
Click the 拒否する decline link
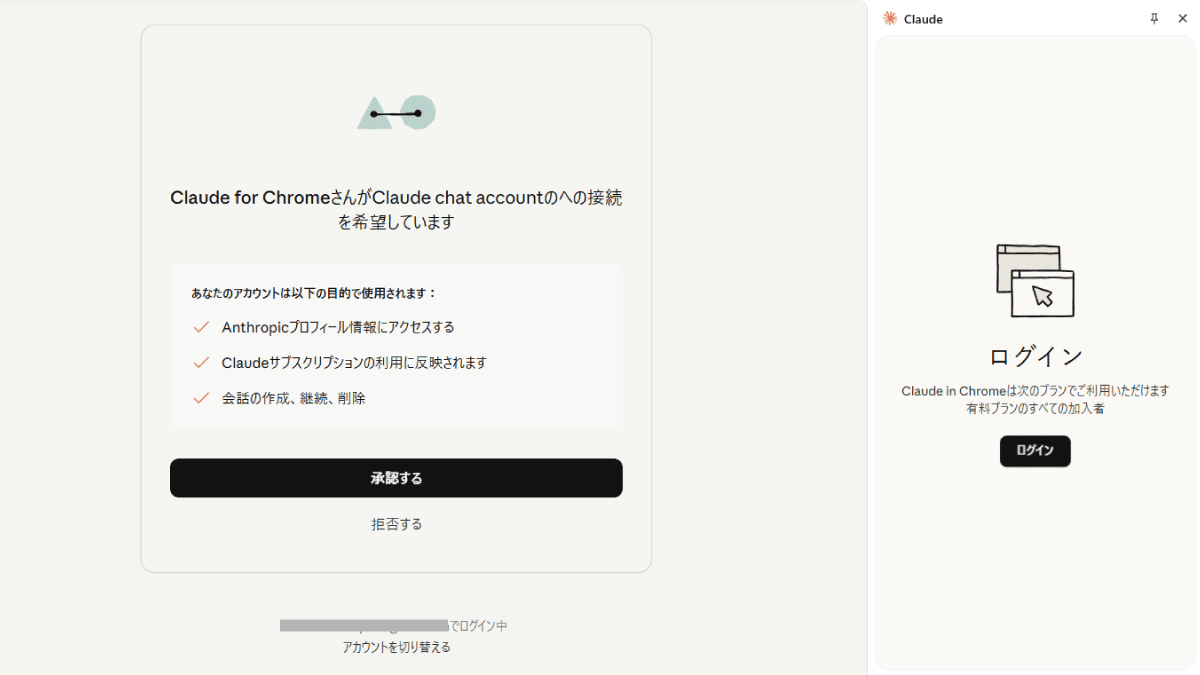(x=397, y=524)
